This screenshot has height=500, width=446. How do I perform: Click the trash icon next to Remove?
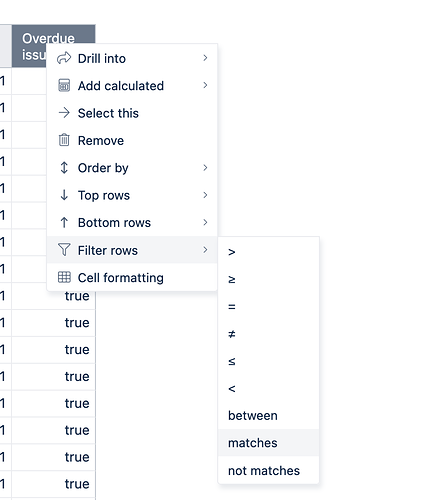pyautogui.click(x=64, y=140)
